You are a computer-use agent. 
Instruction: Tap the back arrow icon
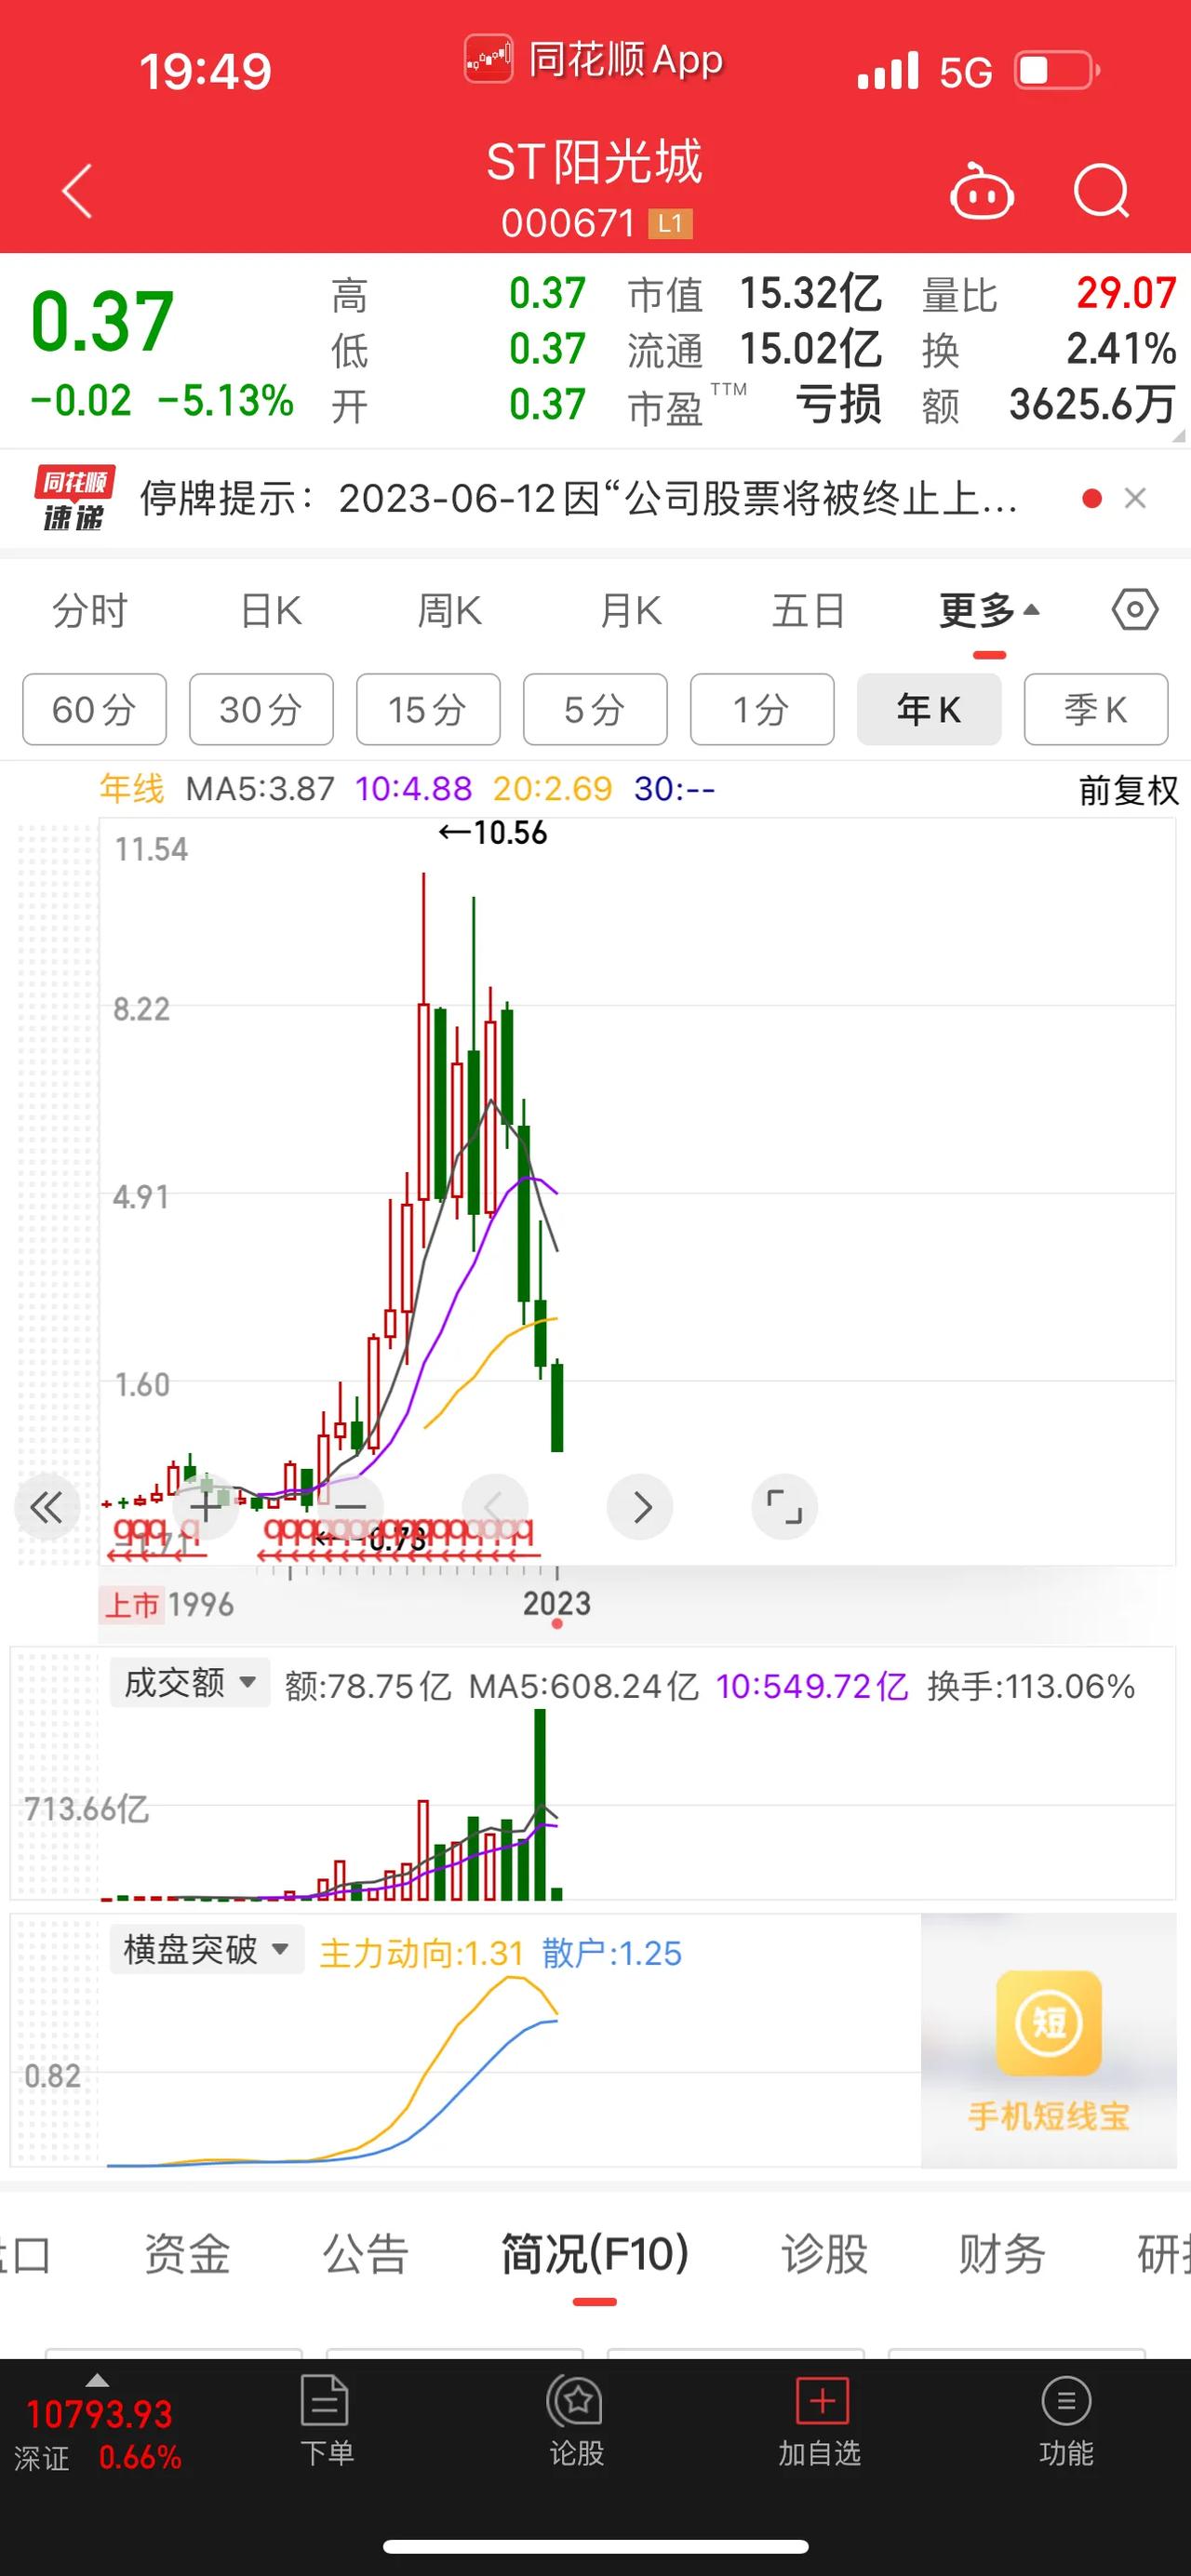77,190
